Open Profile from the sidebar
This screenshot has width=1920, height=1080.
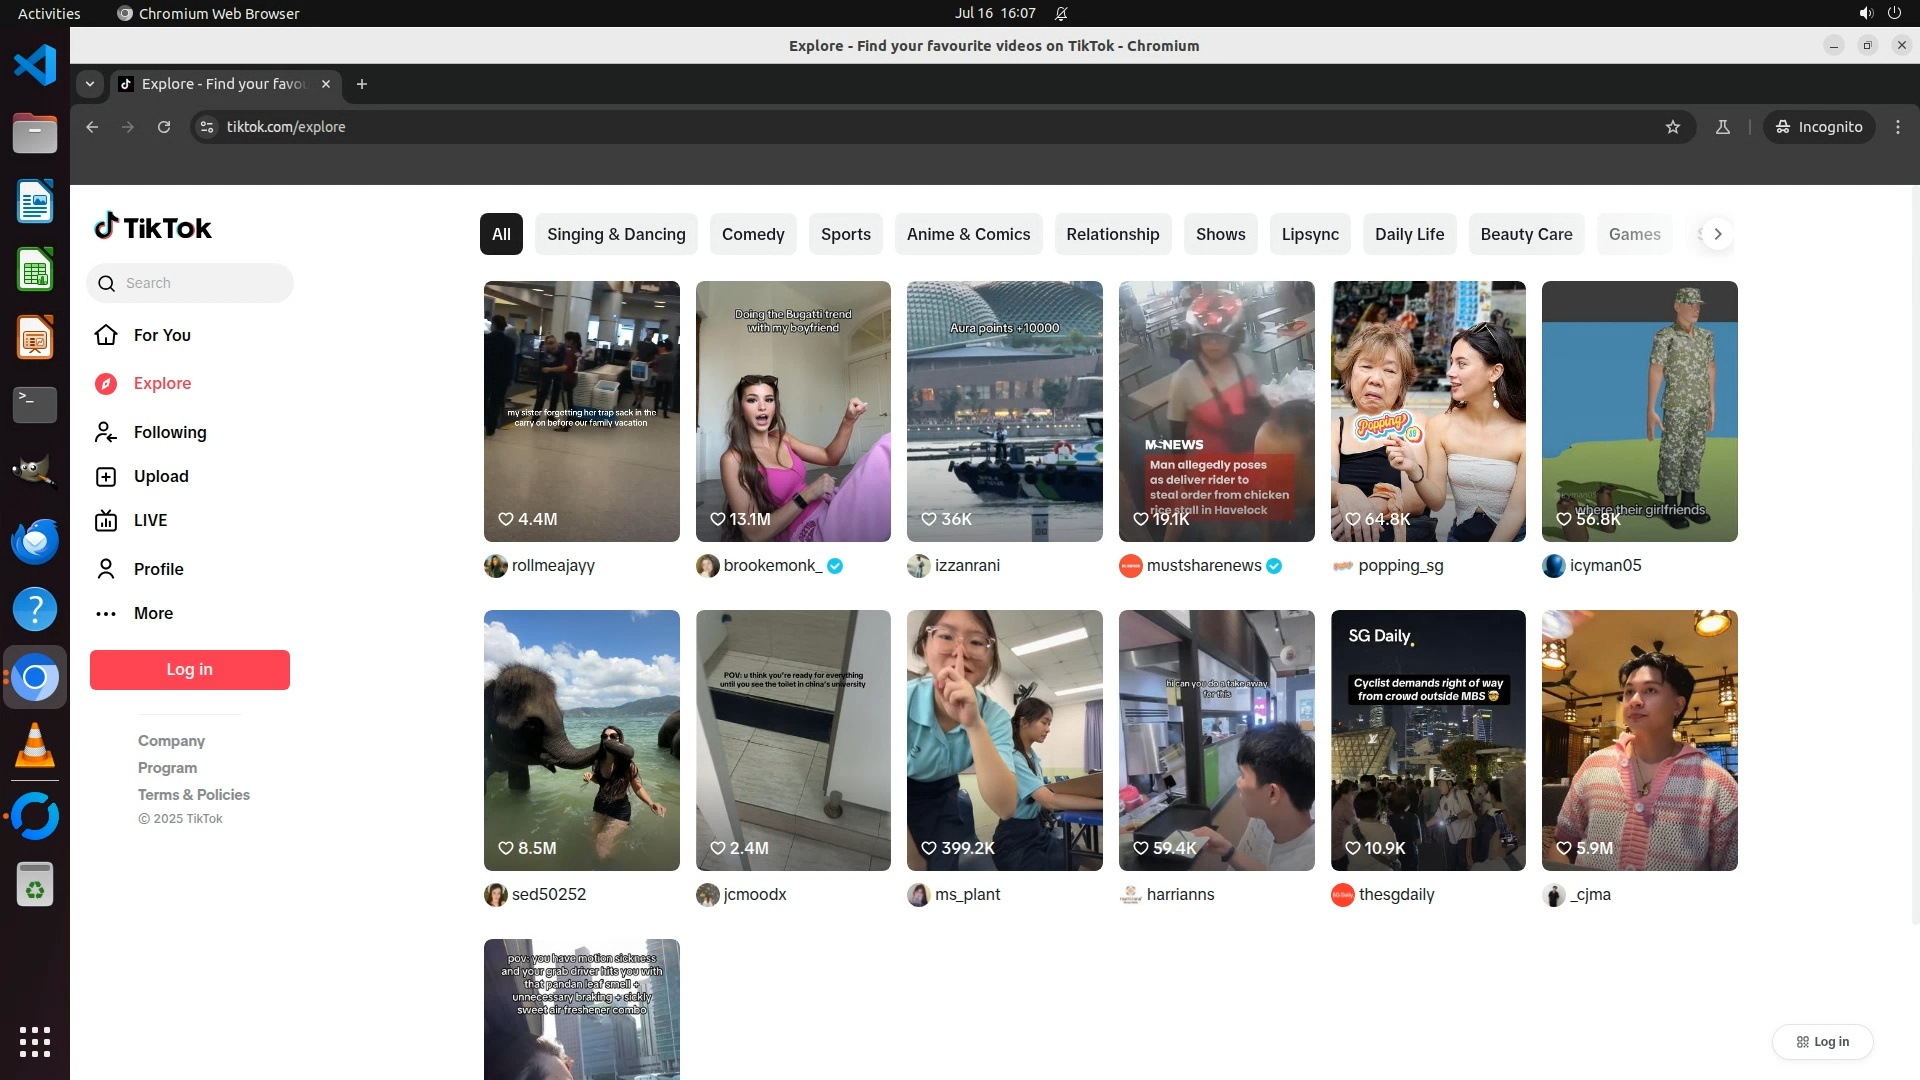coord(158,569)
